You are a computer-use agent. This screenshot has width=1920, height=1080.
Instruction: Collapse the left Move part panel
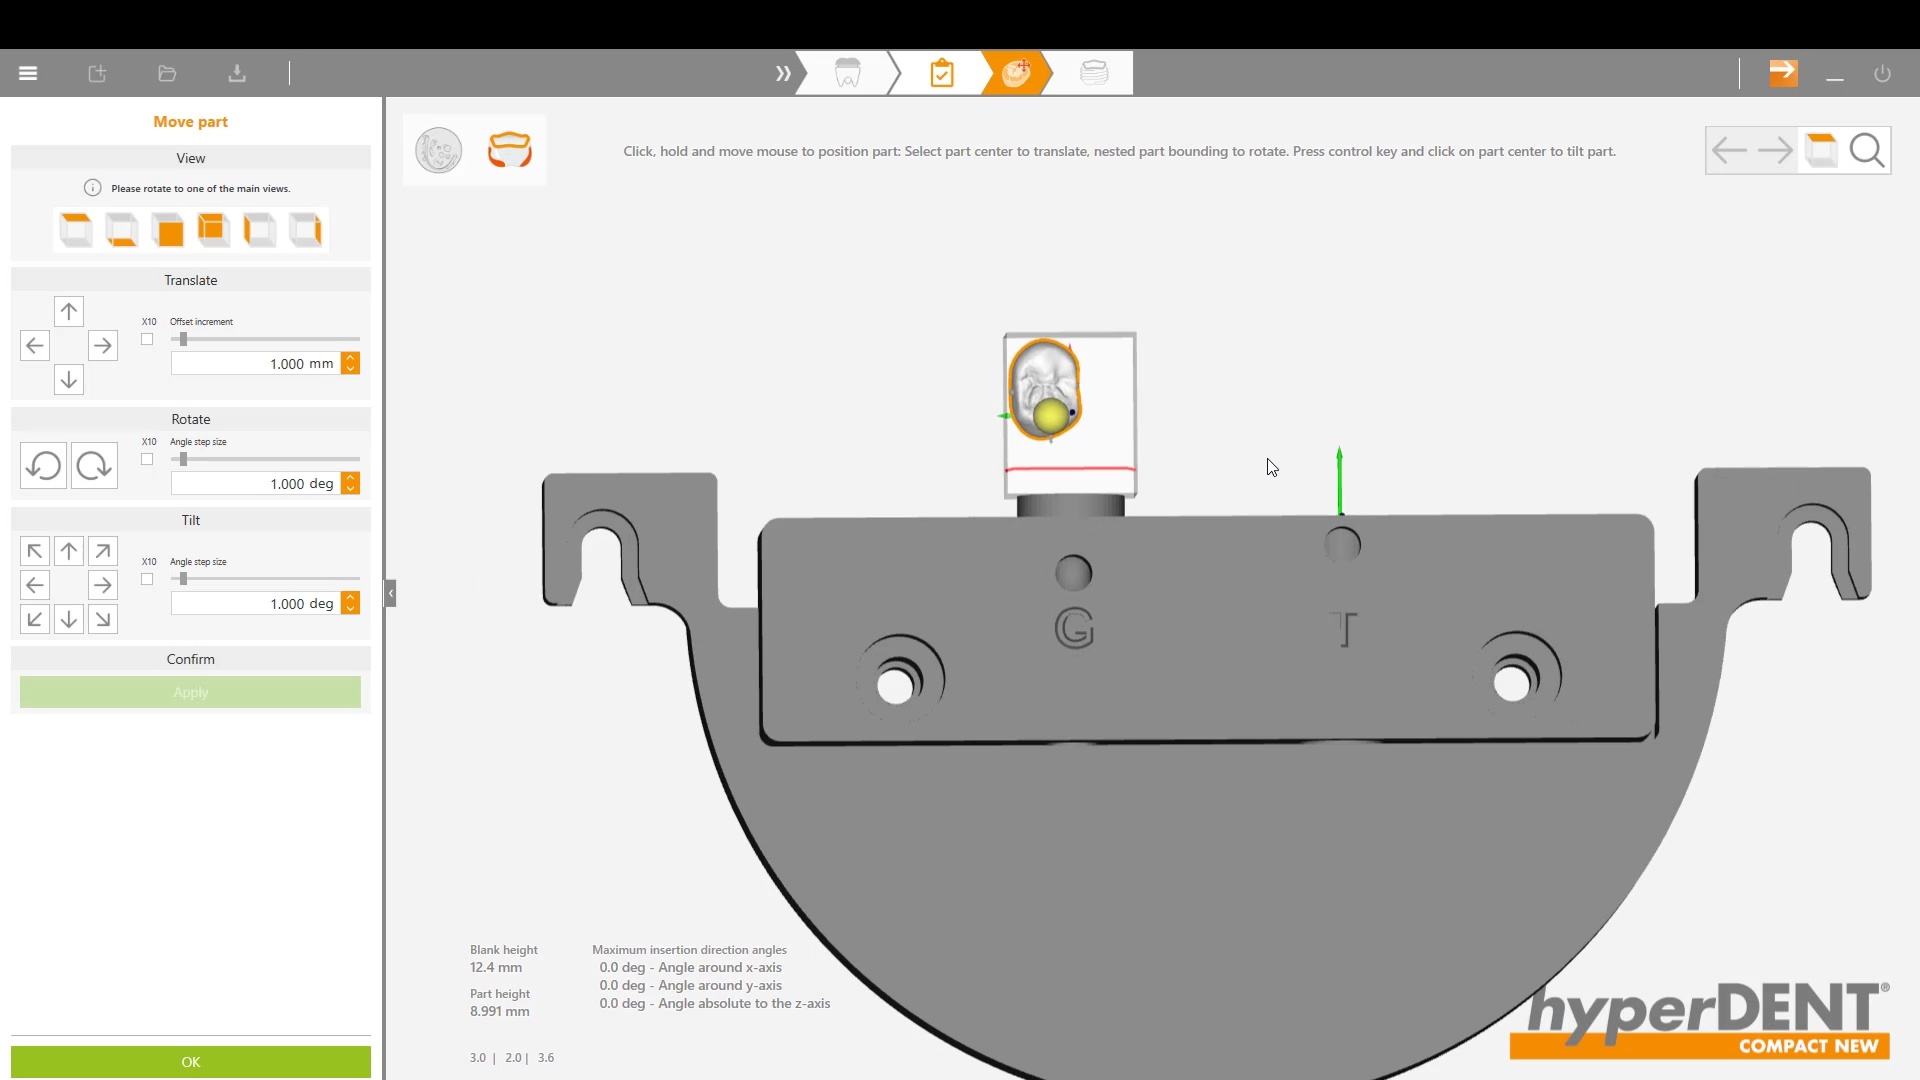391,593
